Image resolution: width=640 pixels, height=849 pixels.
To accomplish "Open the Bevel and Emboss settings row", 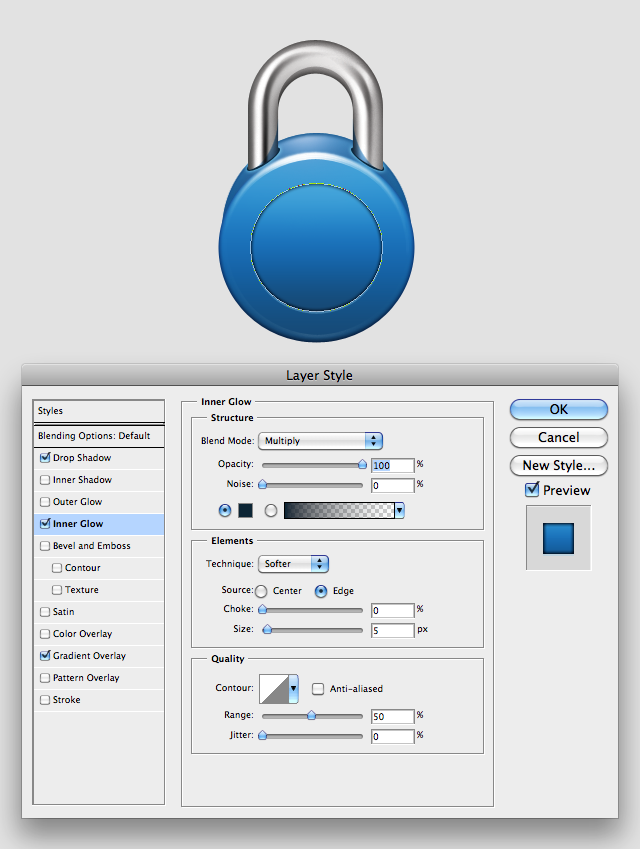I will coord(99,546).
